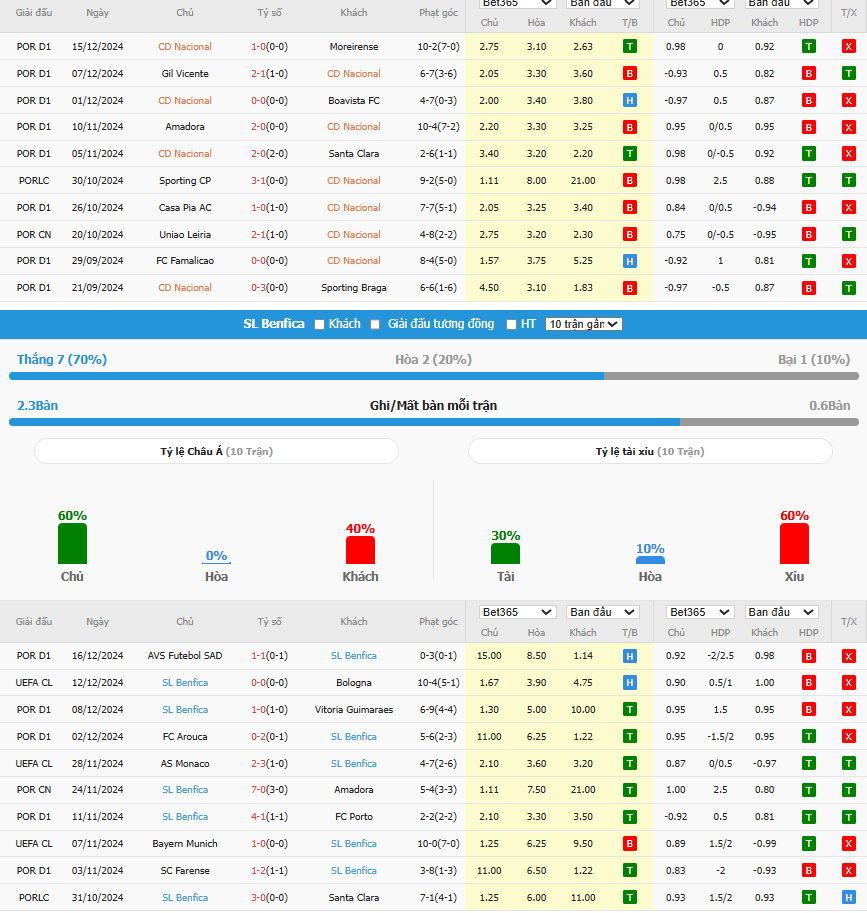Expand second Ban đầu dropdown near T/X, Benfica table
This screenshot has width=867, height=913.
(x=781, y=612)
